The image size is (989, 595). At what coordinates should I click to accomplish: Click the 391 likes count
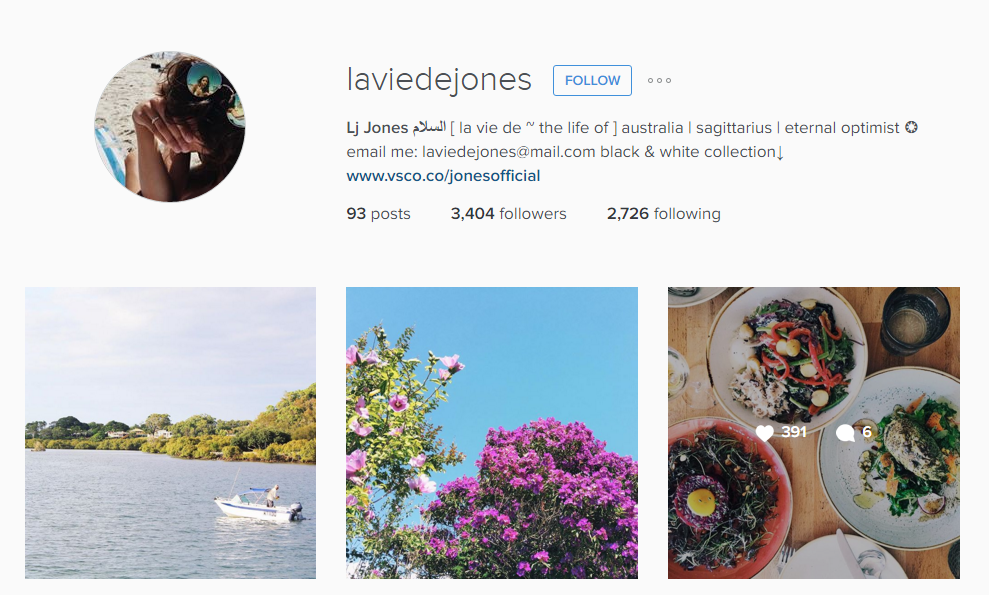point(794,432)
